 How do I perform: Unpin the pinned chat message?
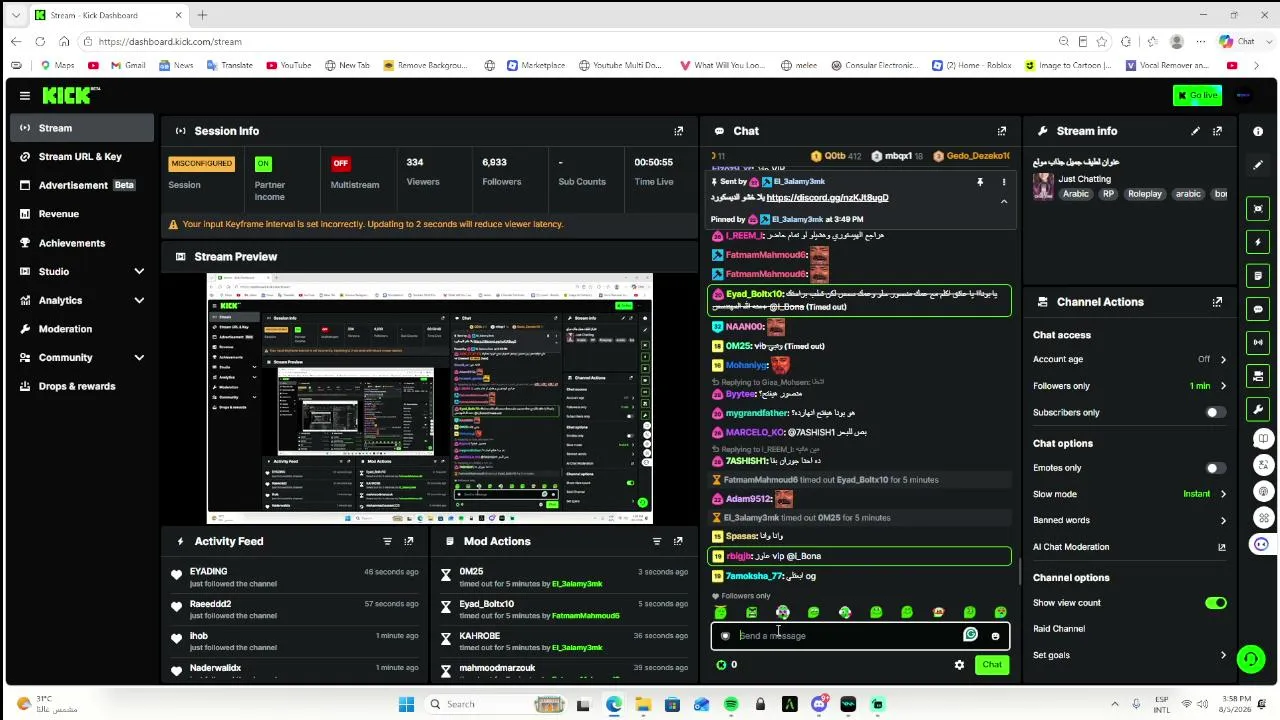(980, 182)
